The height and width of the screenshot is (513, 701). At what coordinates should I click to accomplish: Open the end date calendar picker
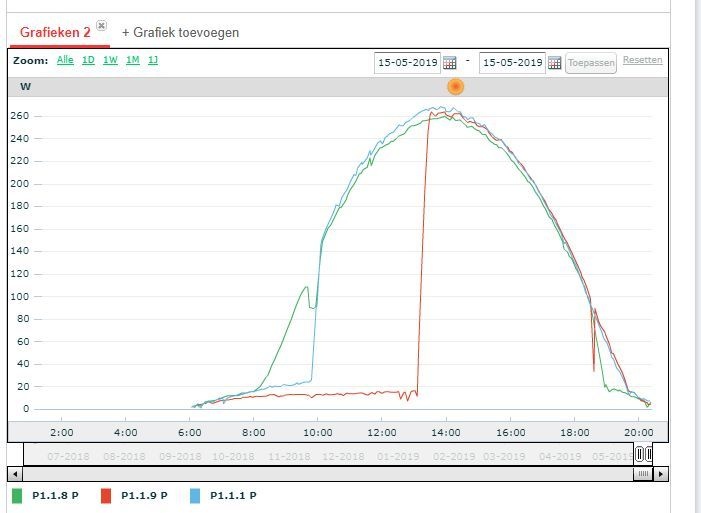click(x=554, y=63)
